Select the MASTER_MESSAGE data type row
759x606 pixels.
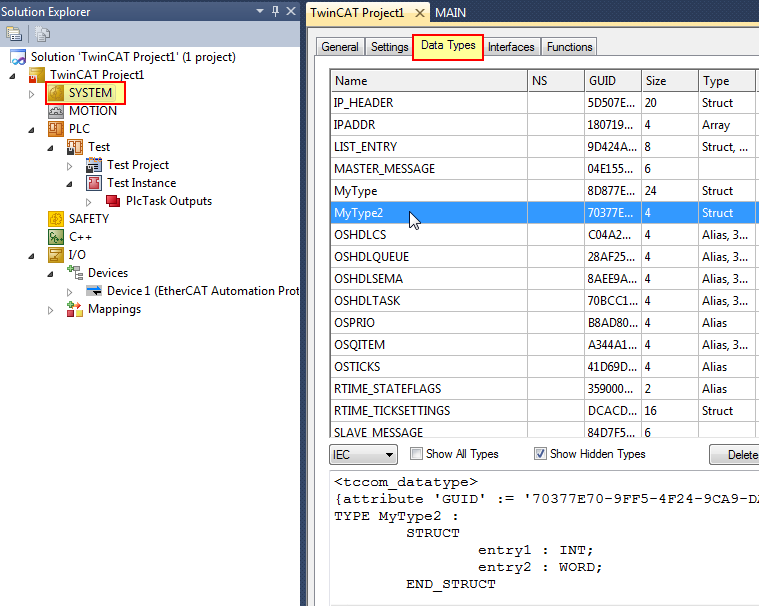pos(543,169)
